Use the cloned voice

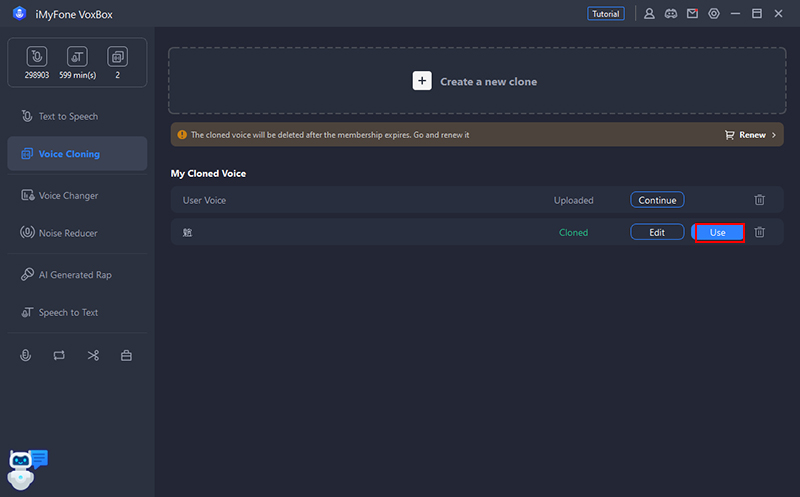point(718,233)
